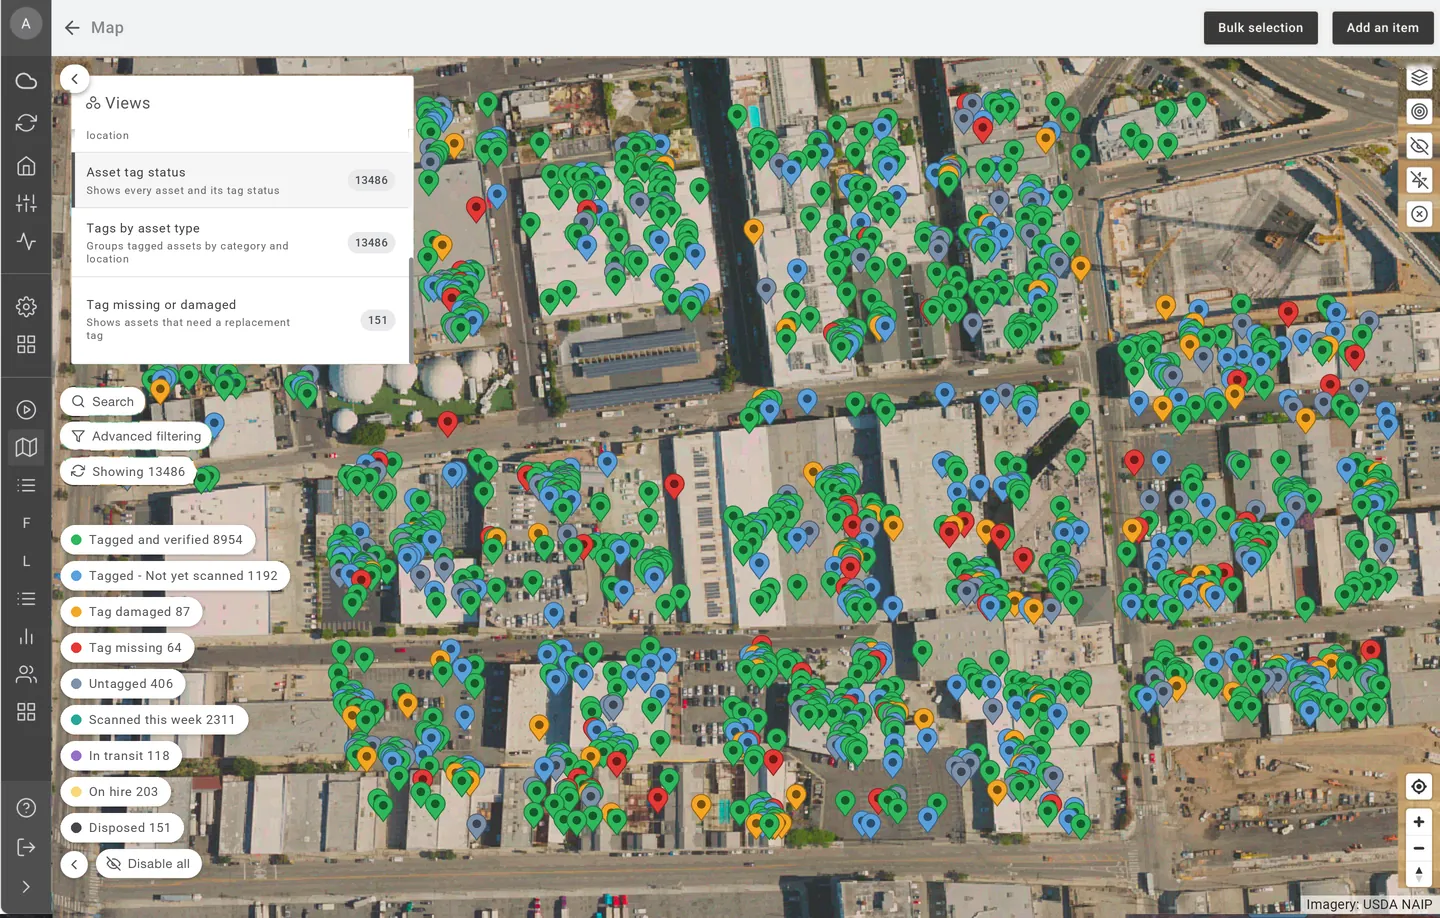Click the Bulk selection button
Screen dimensions: 1440x918
1260,28
